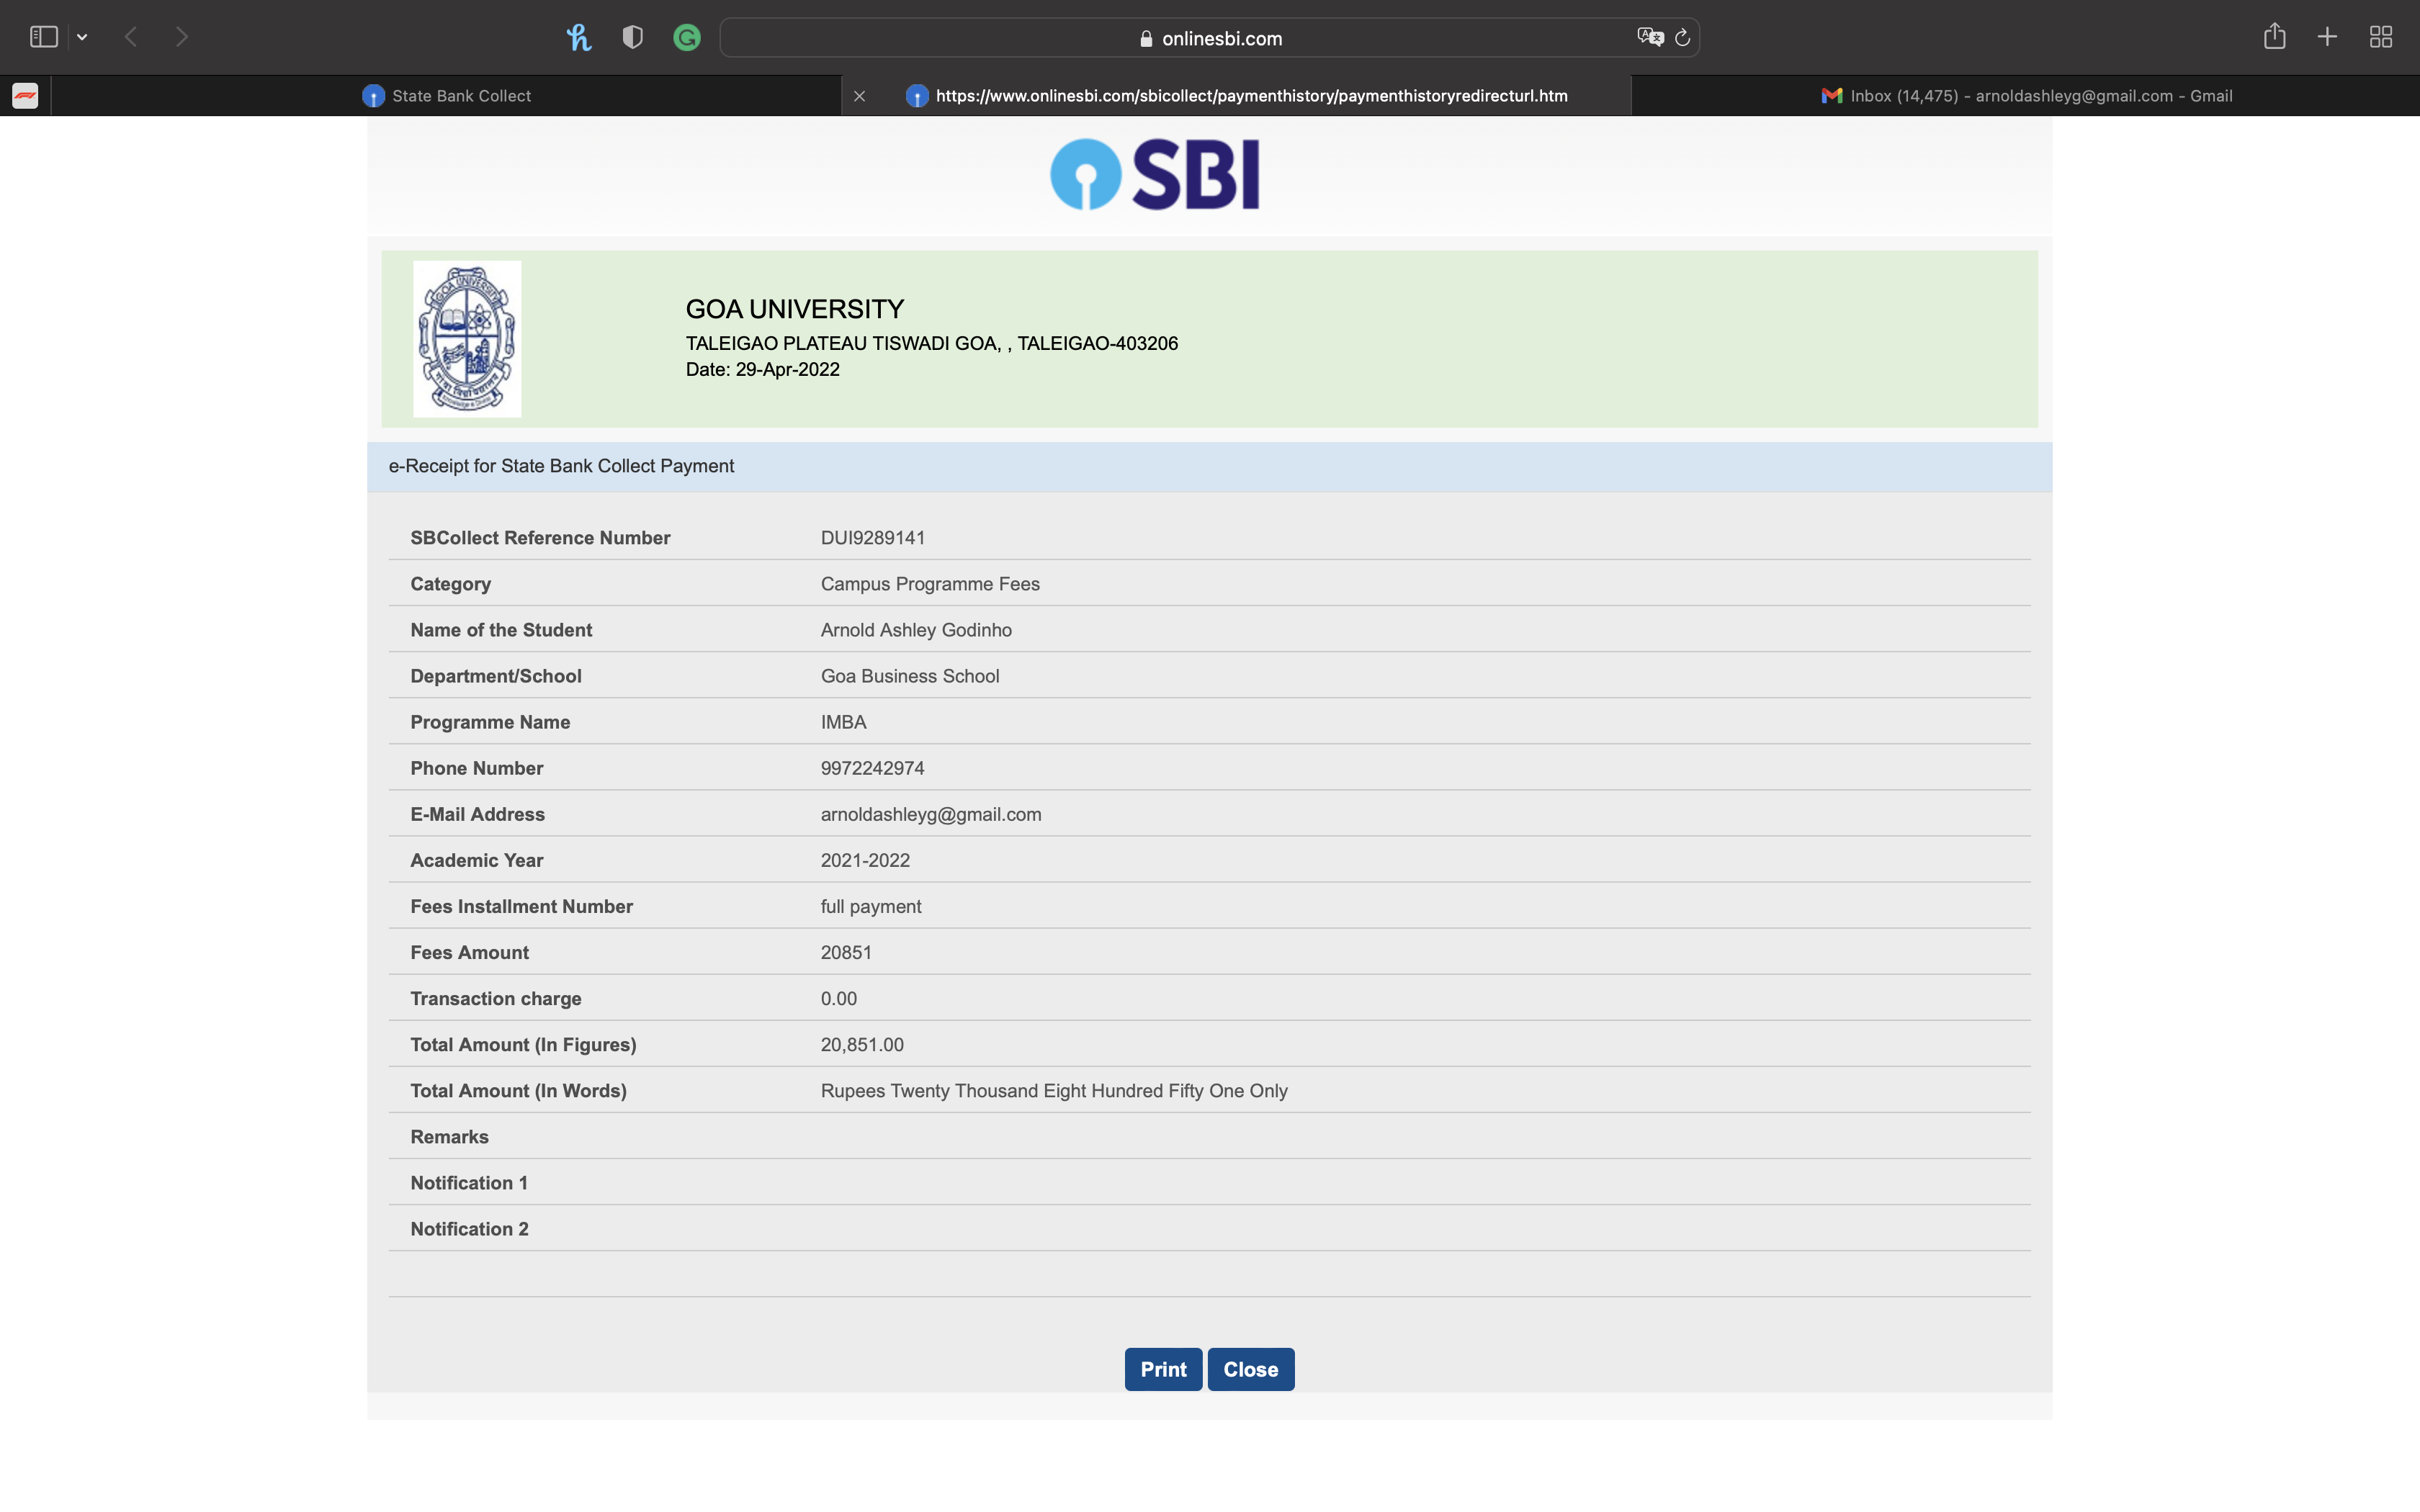Click the Remarks label
This screenshot has height=1512, width=2420.
[x=449, y=1137]
